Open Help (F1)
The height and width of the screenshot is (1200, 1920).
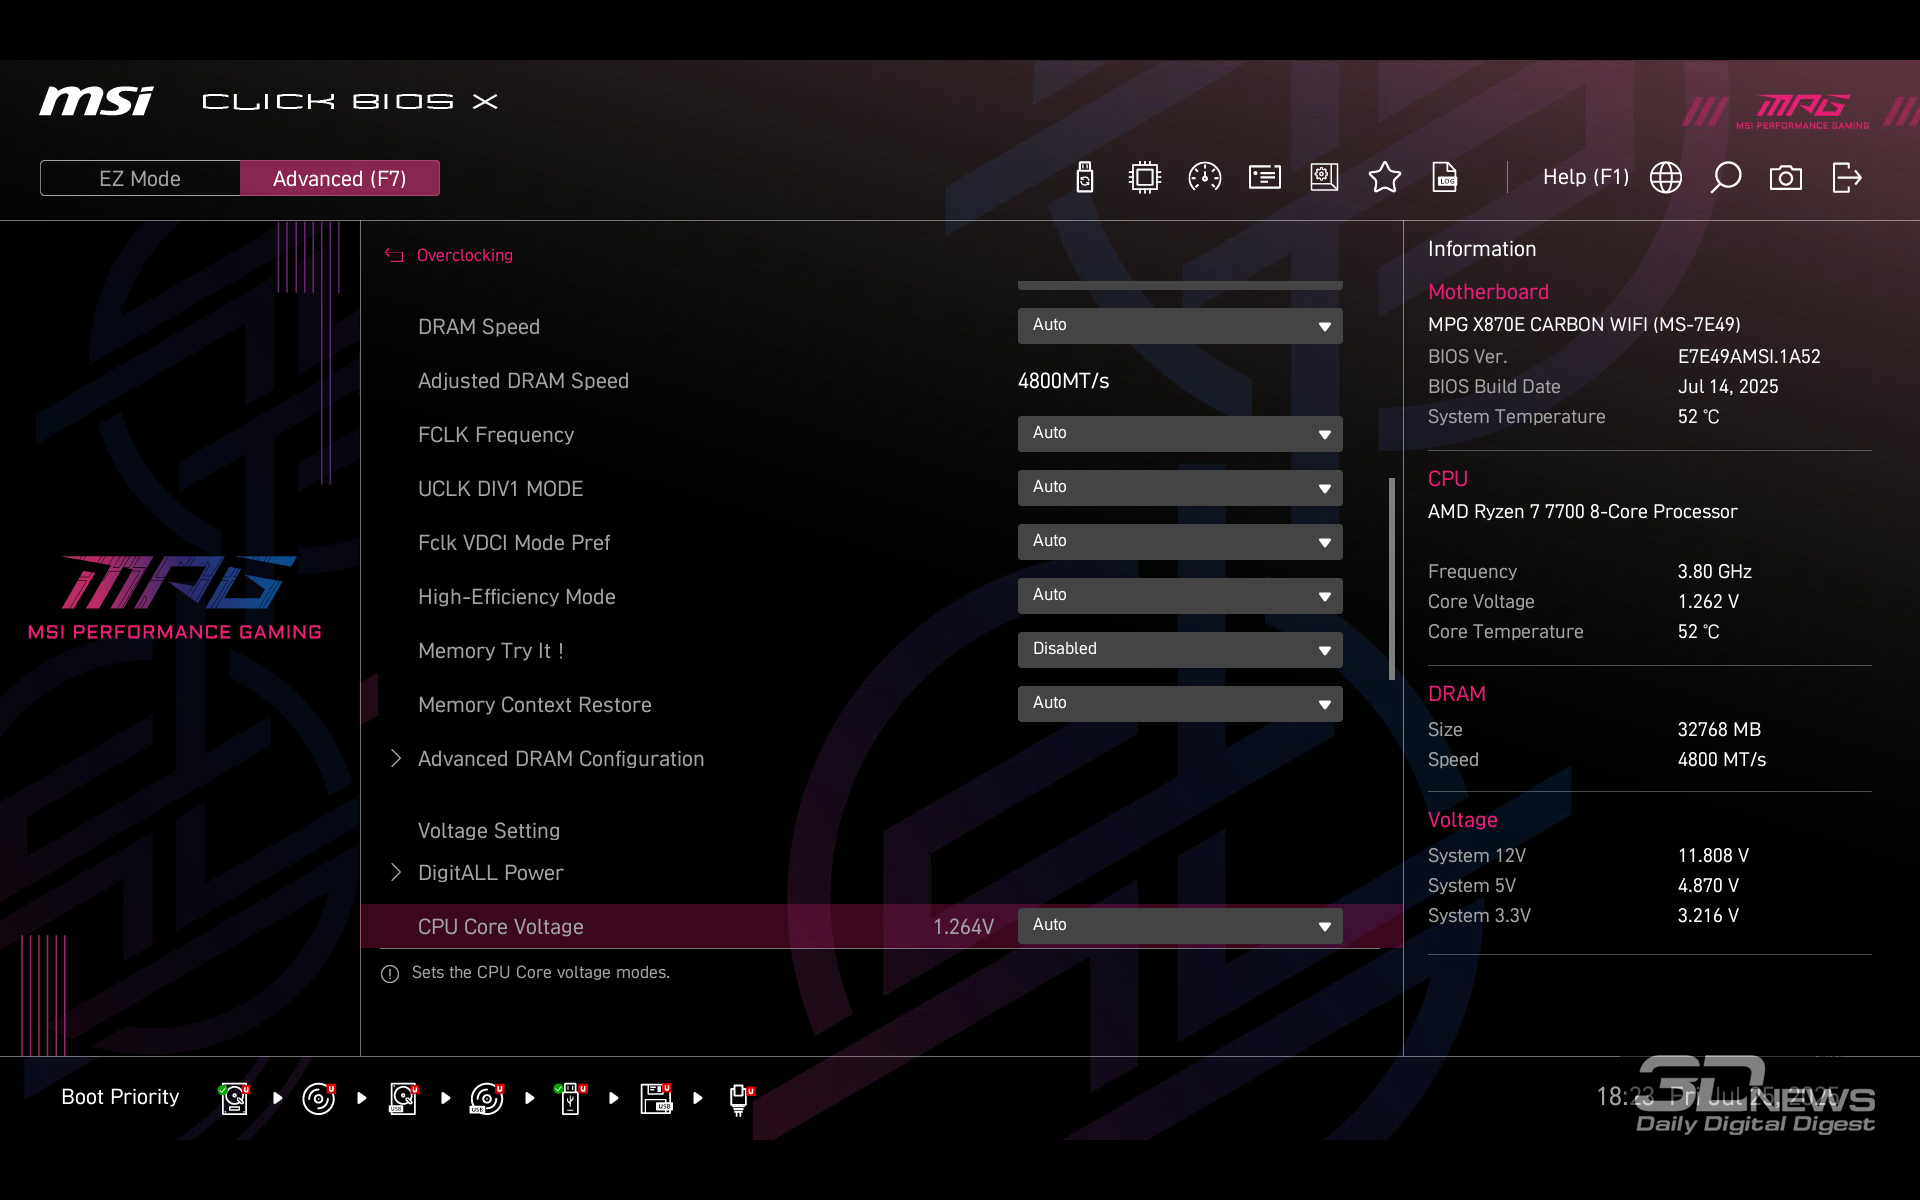point(1586,177)
